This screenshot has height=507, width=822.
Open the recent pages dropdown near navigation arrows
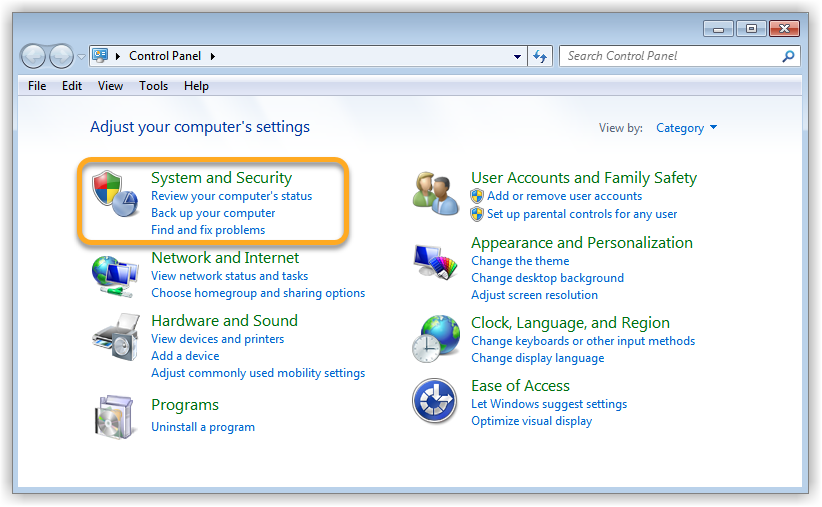click(81, 56)
